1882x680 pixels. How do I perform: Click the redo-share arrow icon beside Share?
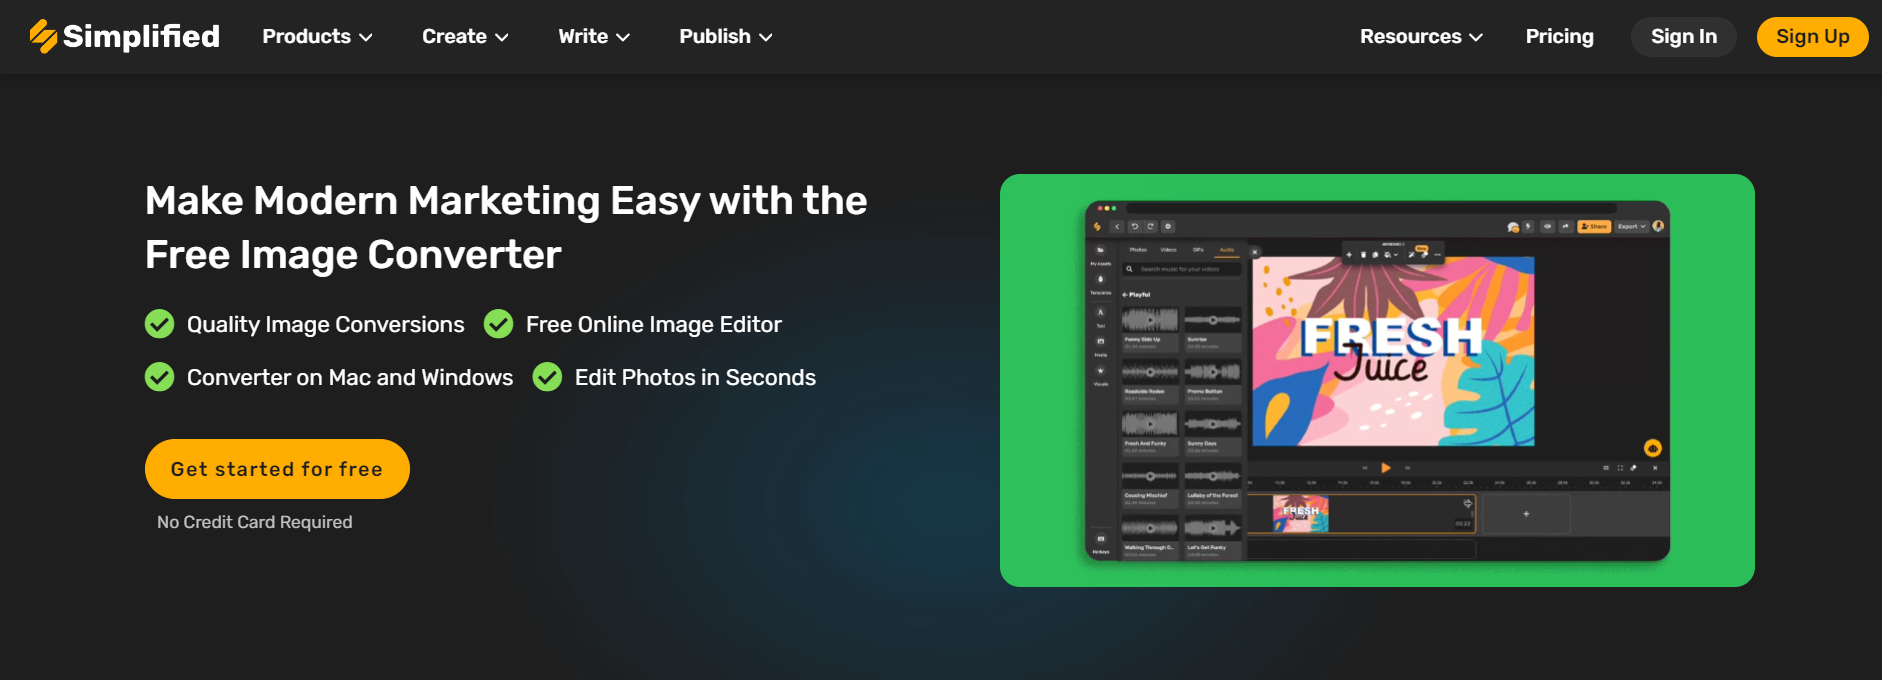1566,227
